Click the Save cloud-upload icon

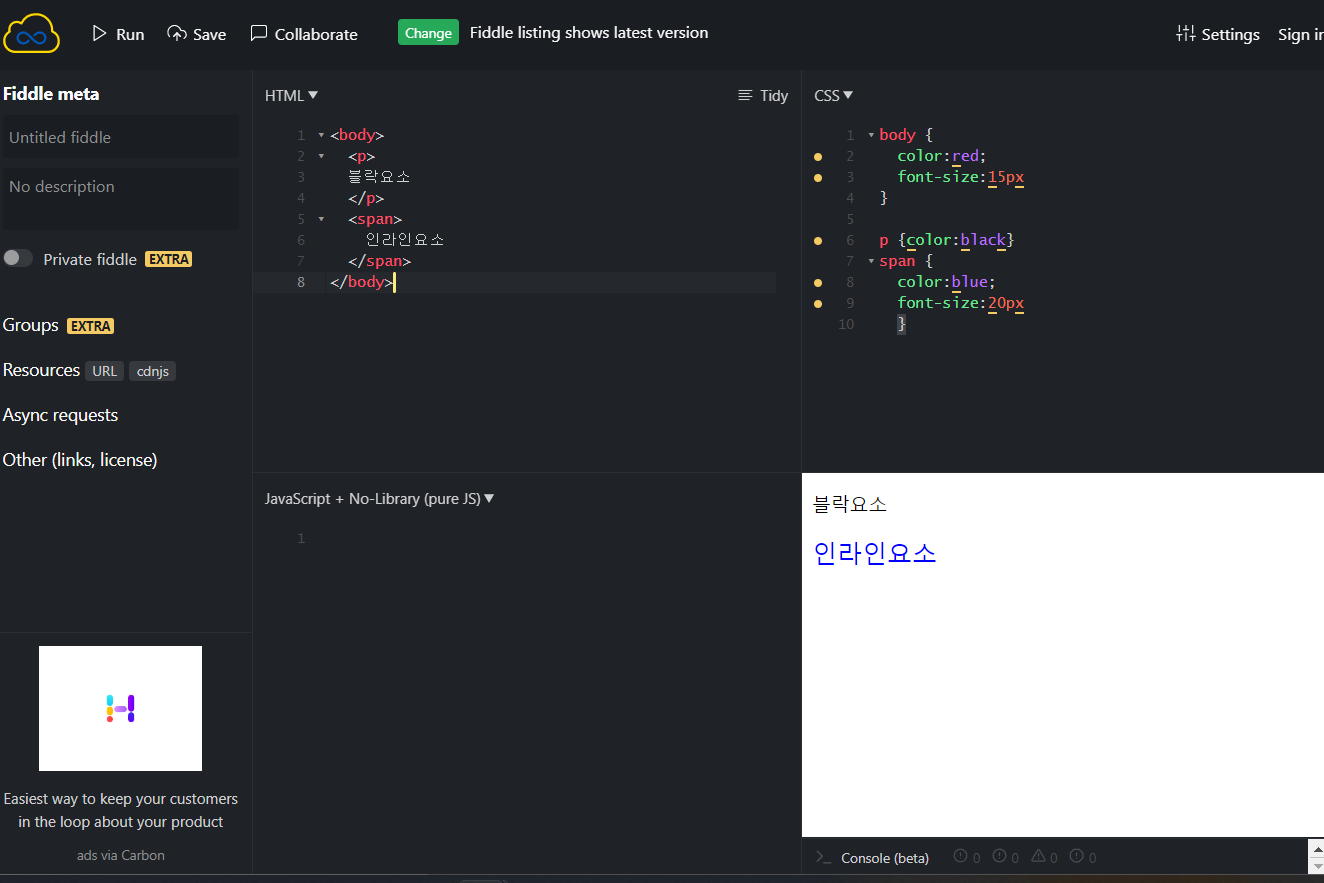177,33
